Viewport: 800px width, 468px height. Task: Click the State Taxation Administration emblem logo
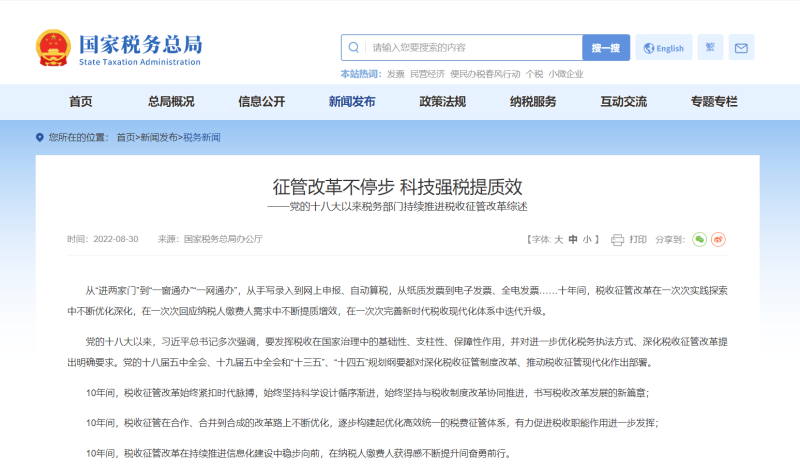53,48
